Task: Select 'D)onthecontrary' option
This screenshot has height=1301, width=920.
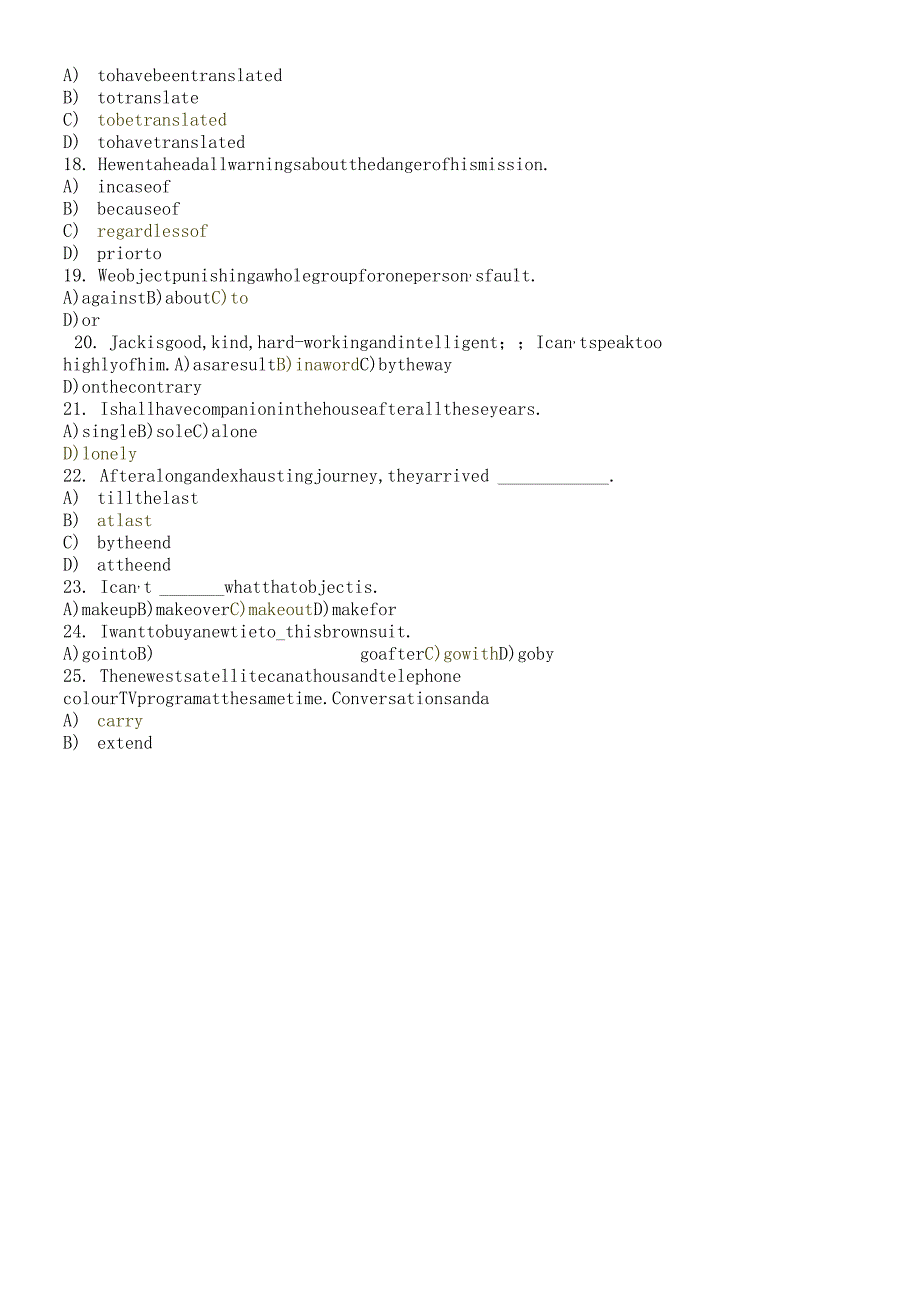Action: 132,387
